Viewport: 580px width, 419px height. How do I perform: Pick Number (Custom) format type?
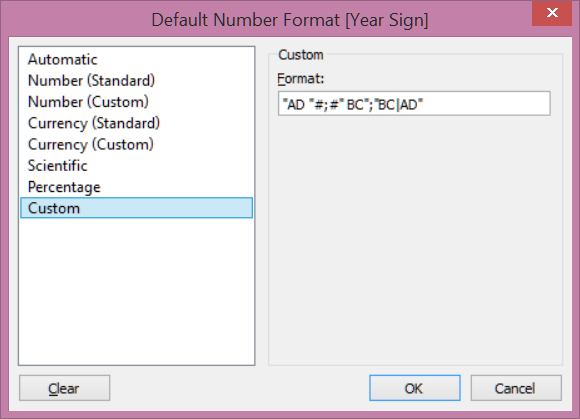tap(136, 102)
